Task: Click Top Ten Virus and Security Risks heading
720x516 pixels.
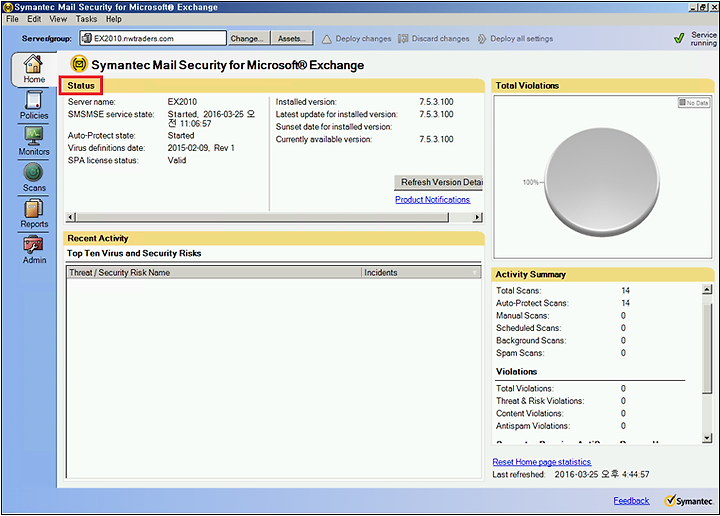Action: [x=134, y=253]
